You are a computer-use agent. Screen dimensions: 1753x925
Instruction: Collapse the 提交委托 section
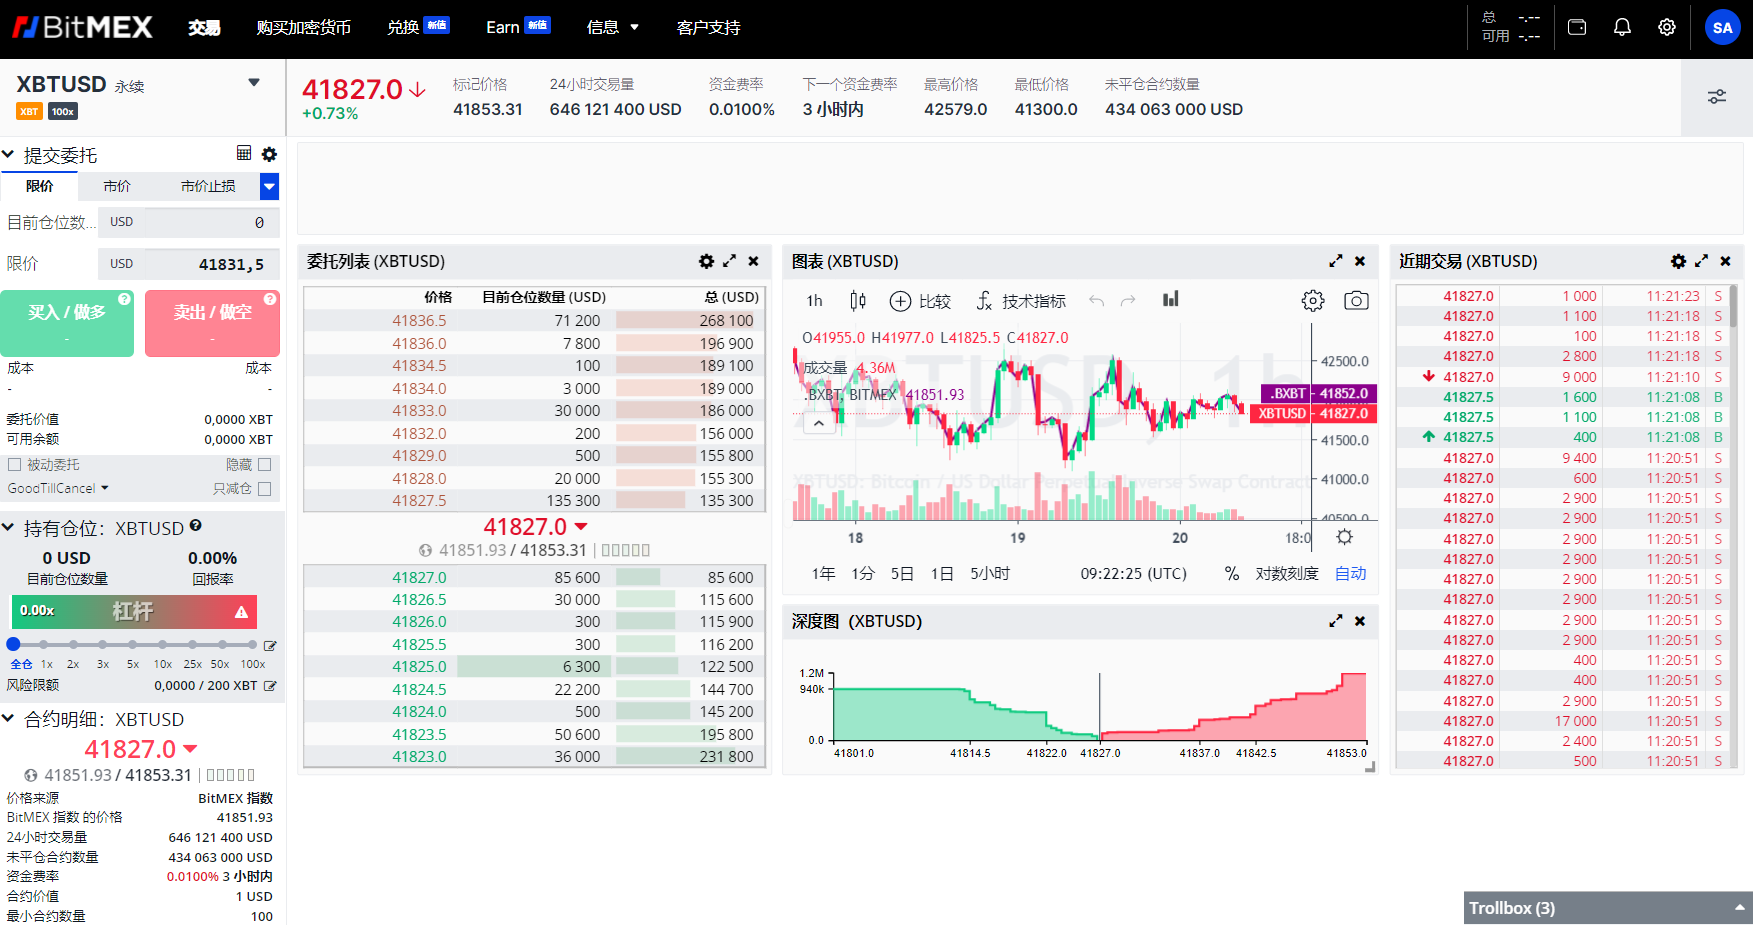click(8, 154)
